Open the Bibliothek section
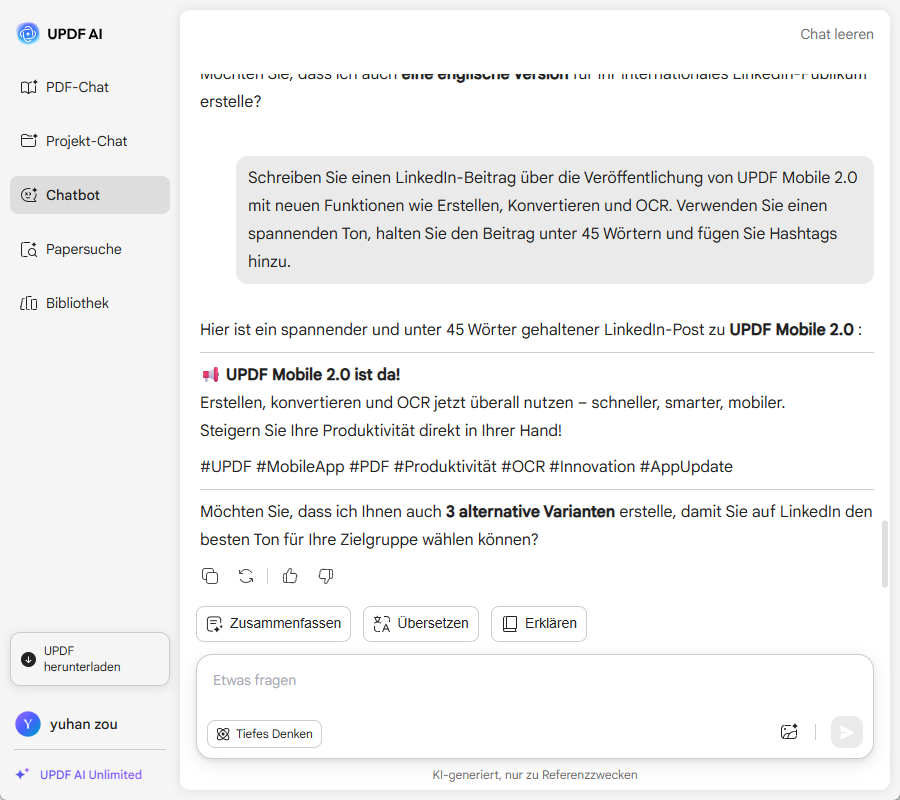The height and width of the screenshot is (800, 900). [90, 303]
